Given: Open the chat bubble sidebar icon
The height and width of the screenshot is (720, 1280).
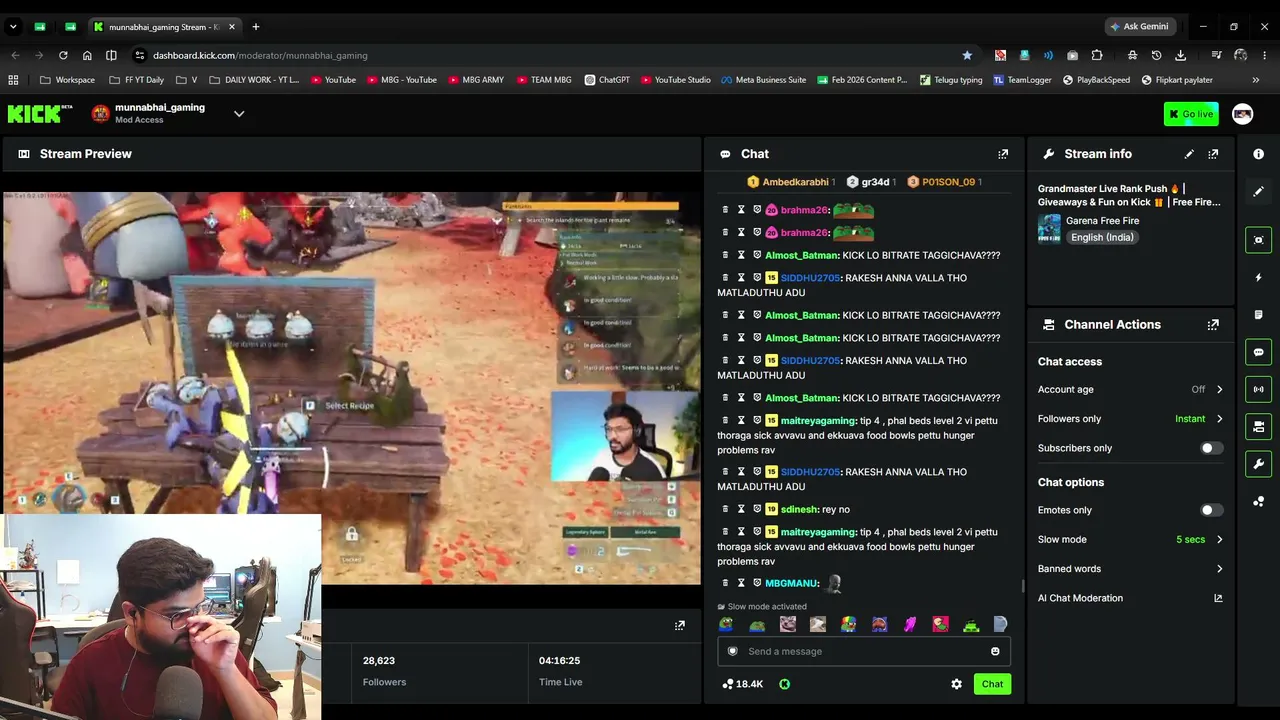Looking at the screenshot, I should (x=1259, y=352).
